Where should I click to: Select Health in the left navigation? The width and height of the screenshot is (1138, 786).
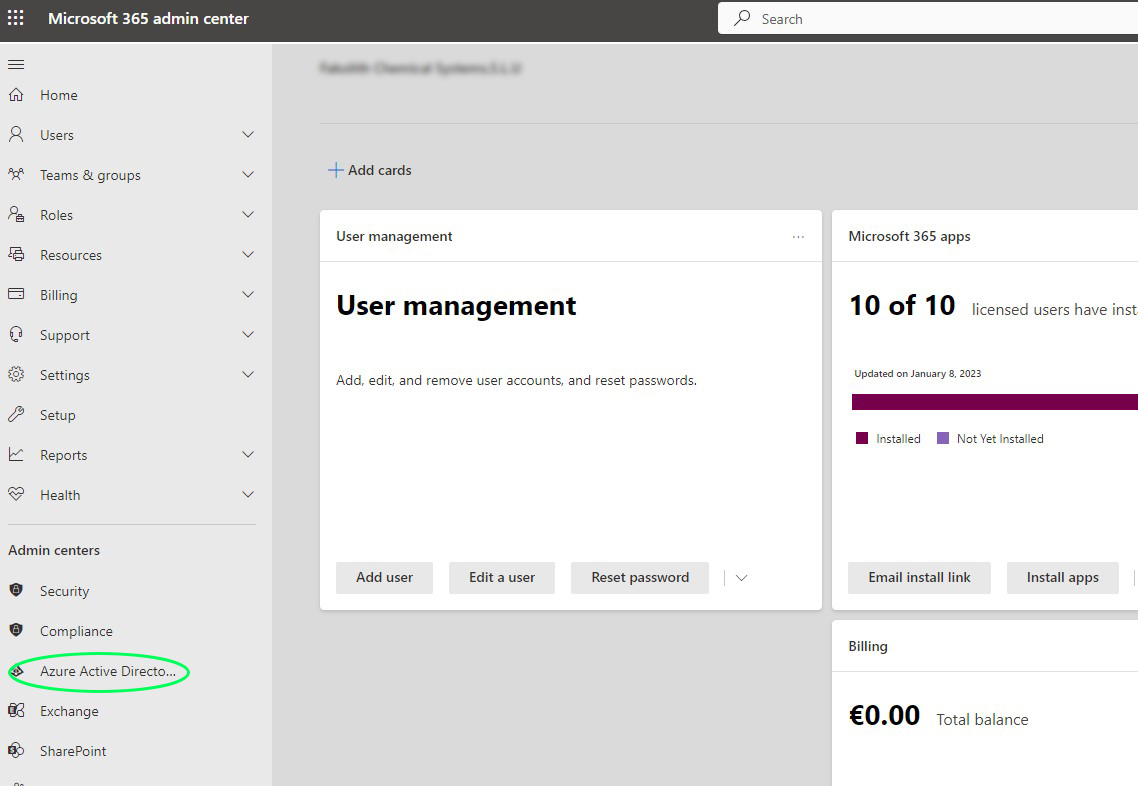click(x=60, y=495)
